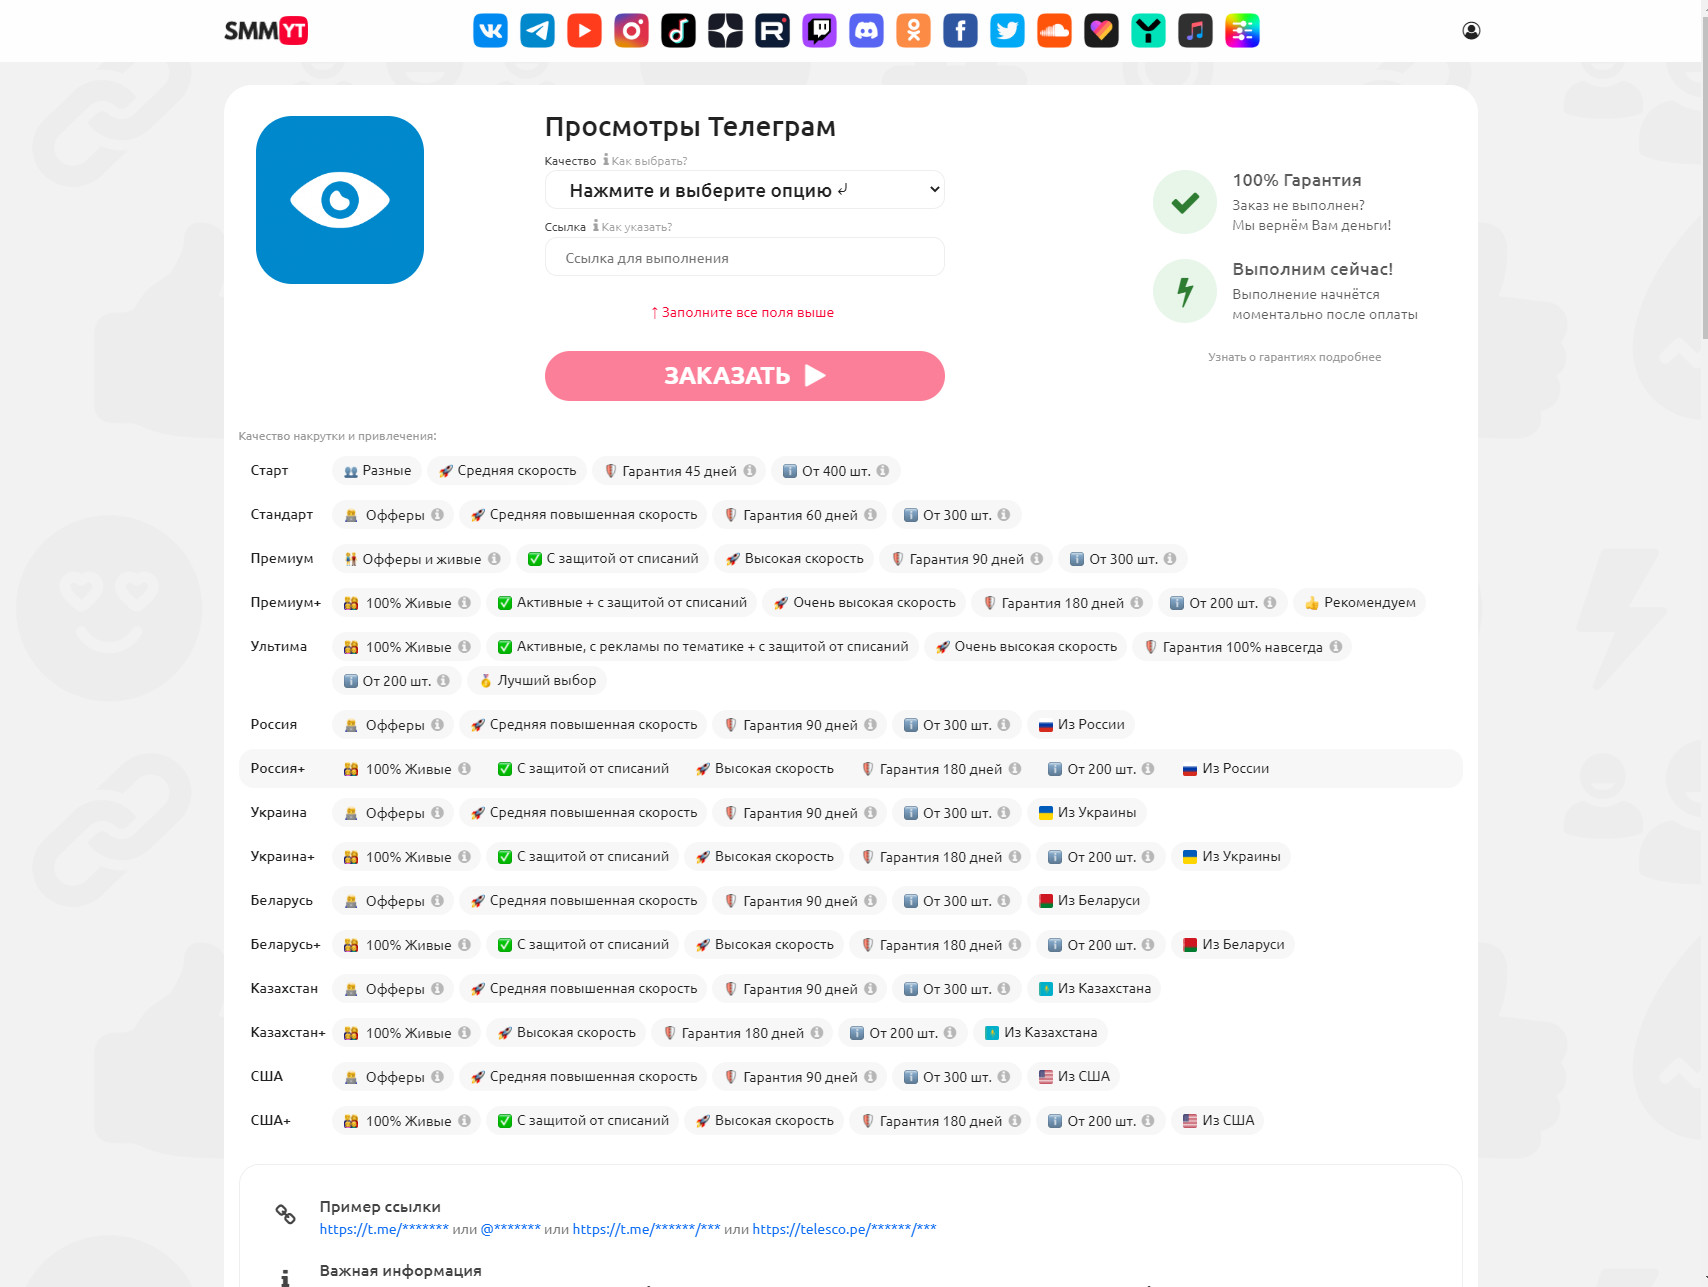Click the green checkmark guarantee icon
The height and width of the screenshot is (1287, 1708).
tap(1185, 203)
